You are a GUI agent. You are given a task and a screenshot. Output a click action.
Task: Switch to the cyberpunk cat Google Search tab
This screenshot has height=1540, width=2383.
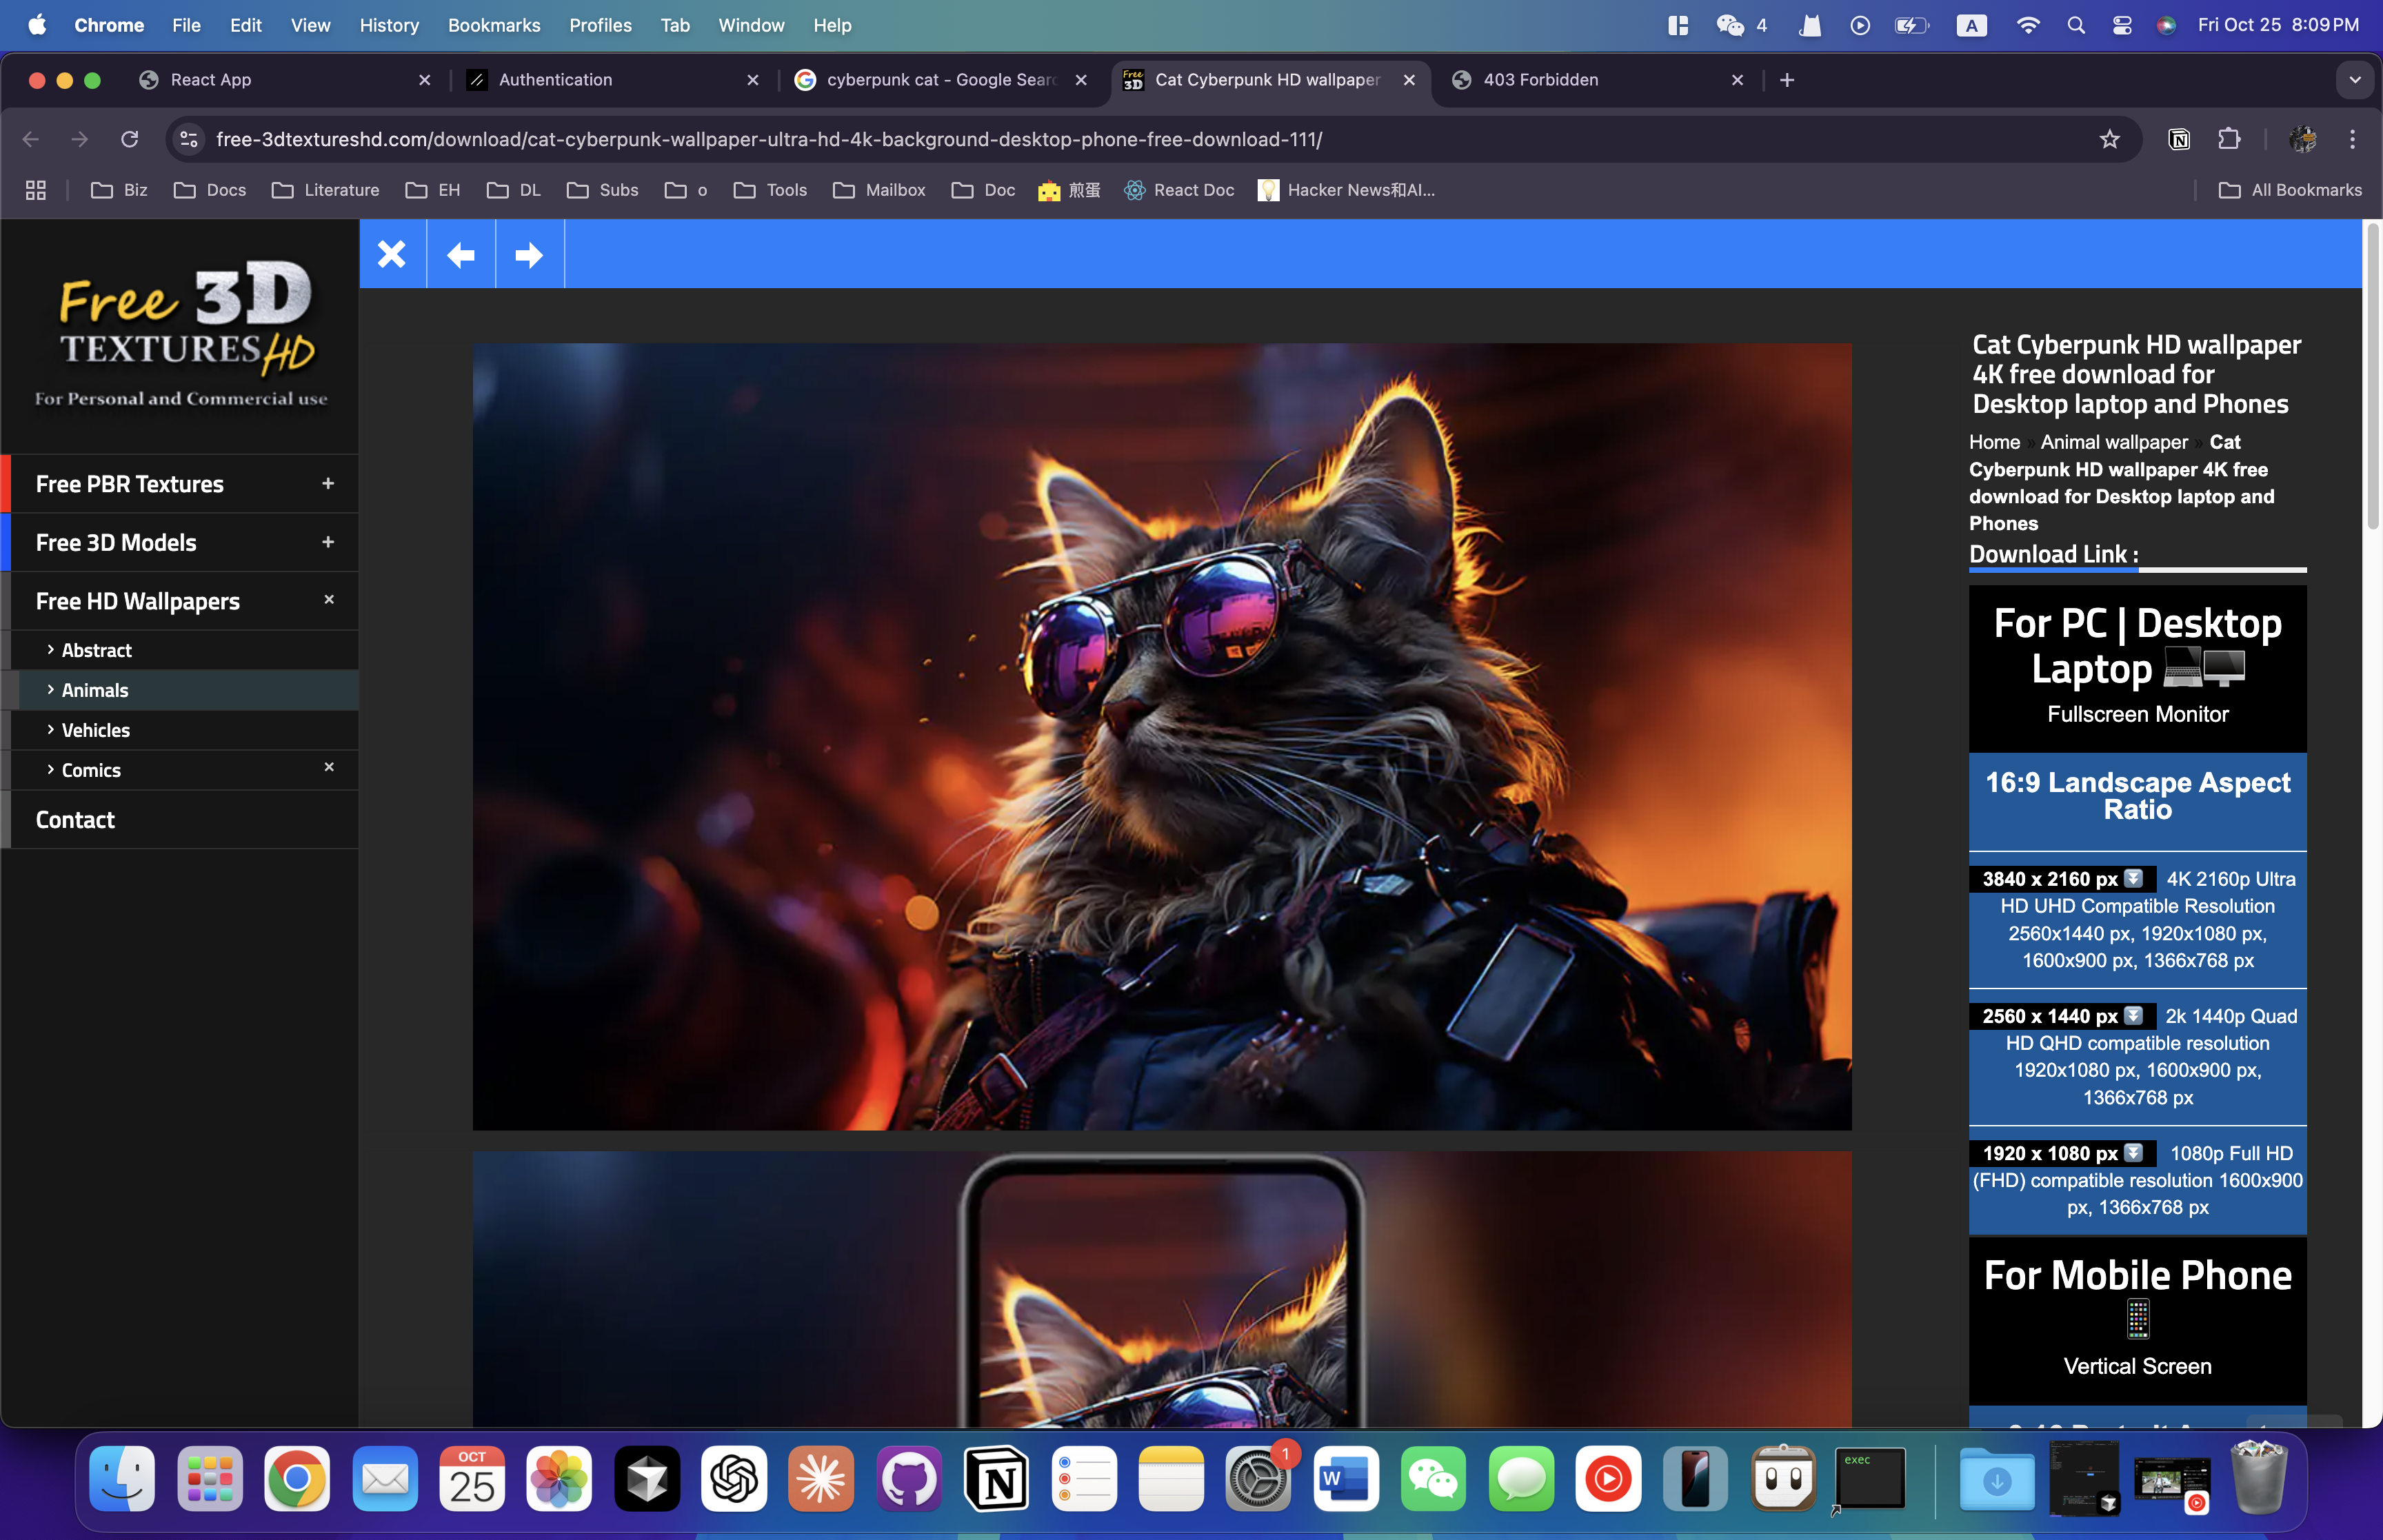[940, 80]
